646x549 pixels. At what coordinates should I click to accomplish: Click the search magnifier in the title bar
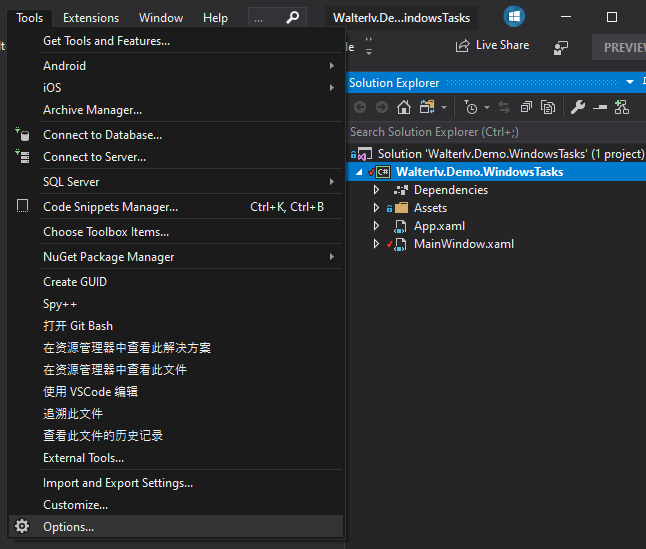(292, 18)
